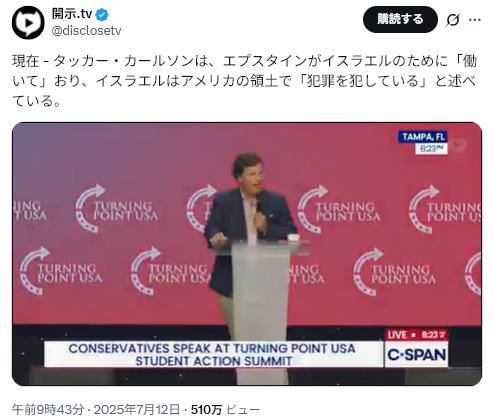Select the Japanese tweet text body
This screenshot has height=419, width=494.
(x=245, y=81)
